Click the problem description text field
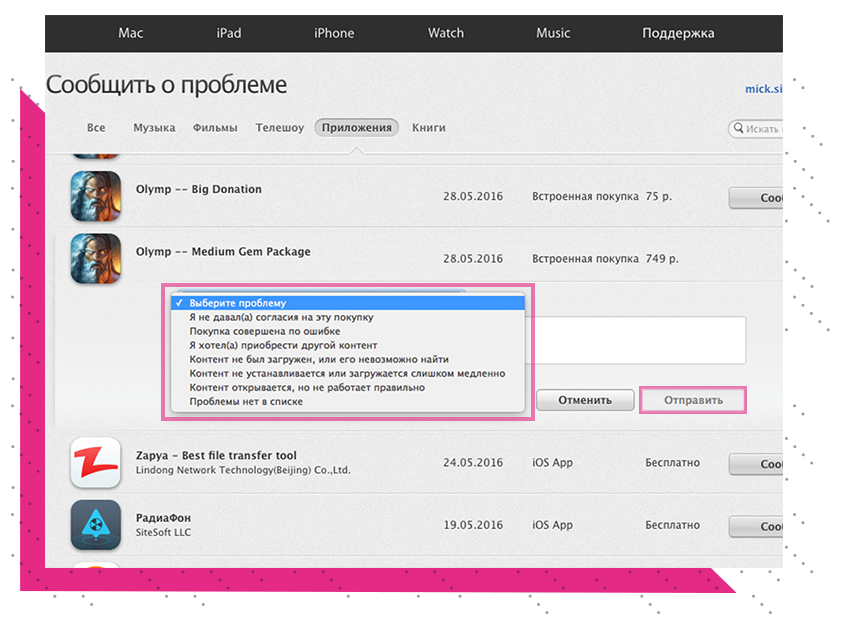 point(640,340)
